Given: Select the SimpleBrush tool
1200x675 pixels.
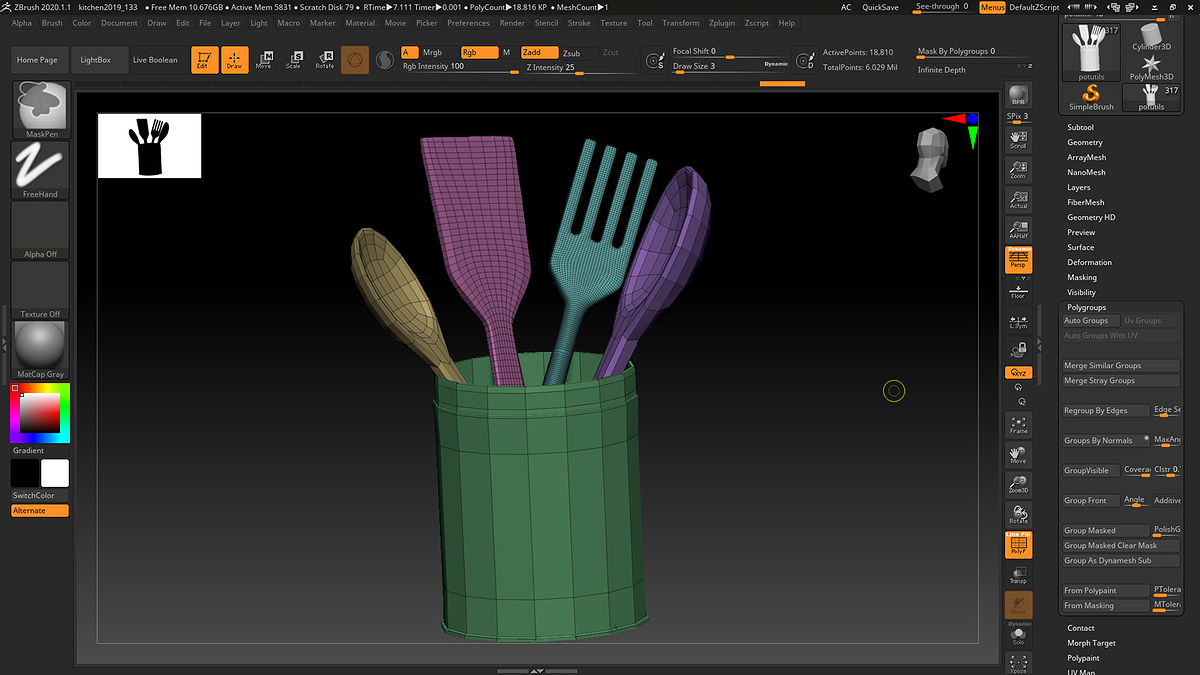Looking at the screenshot, I should pyautogui.click(x=1091, y=97).
